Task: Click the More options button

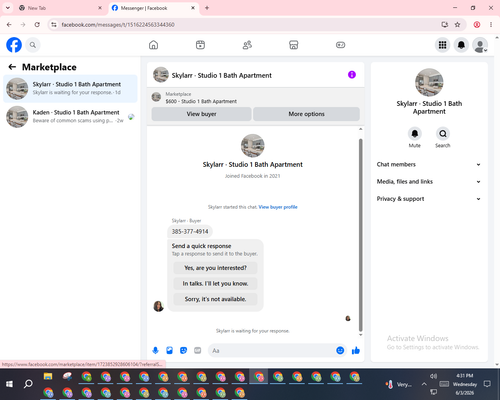Action: click(306, 114)
